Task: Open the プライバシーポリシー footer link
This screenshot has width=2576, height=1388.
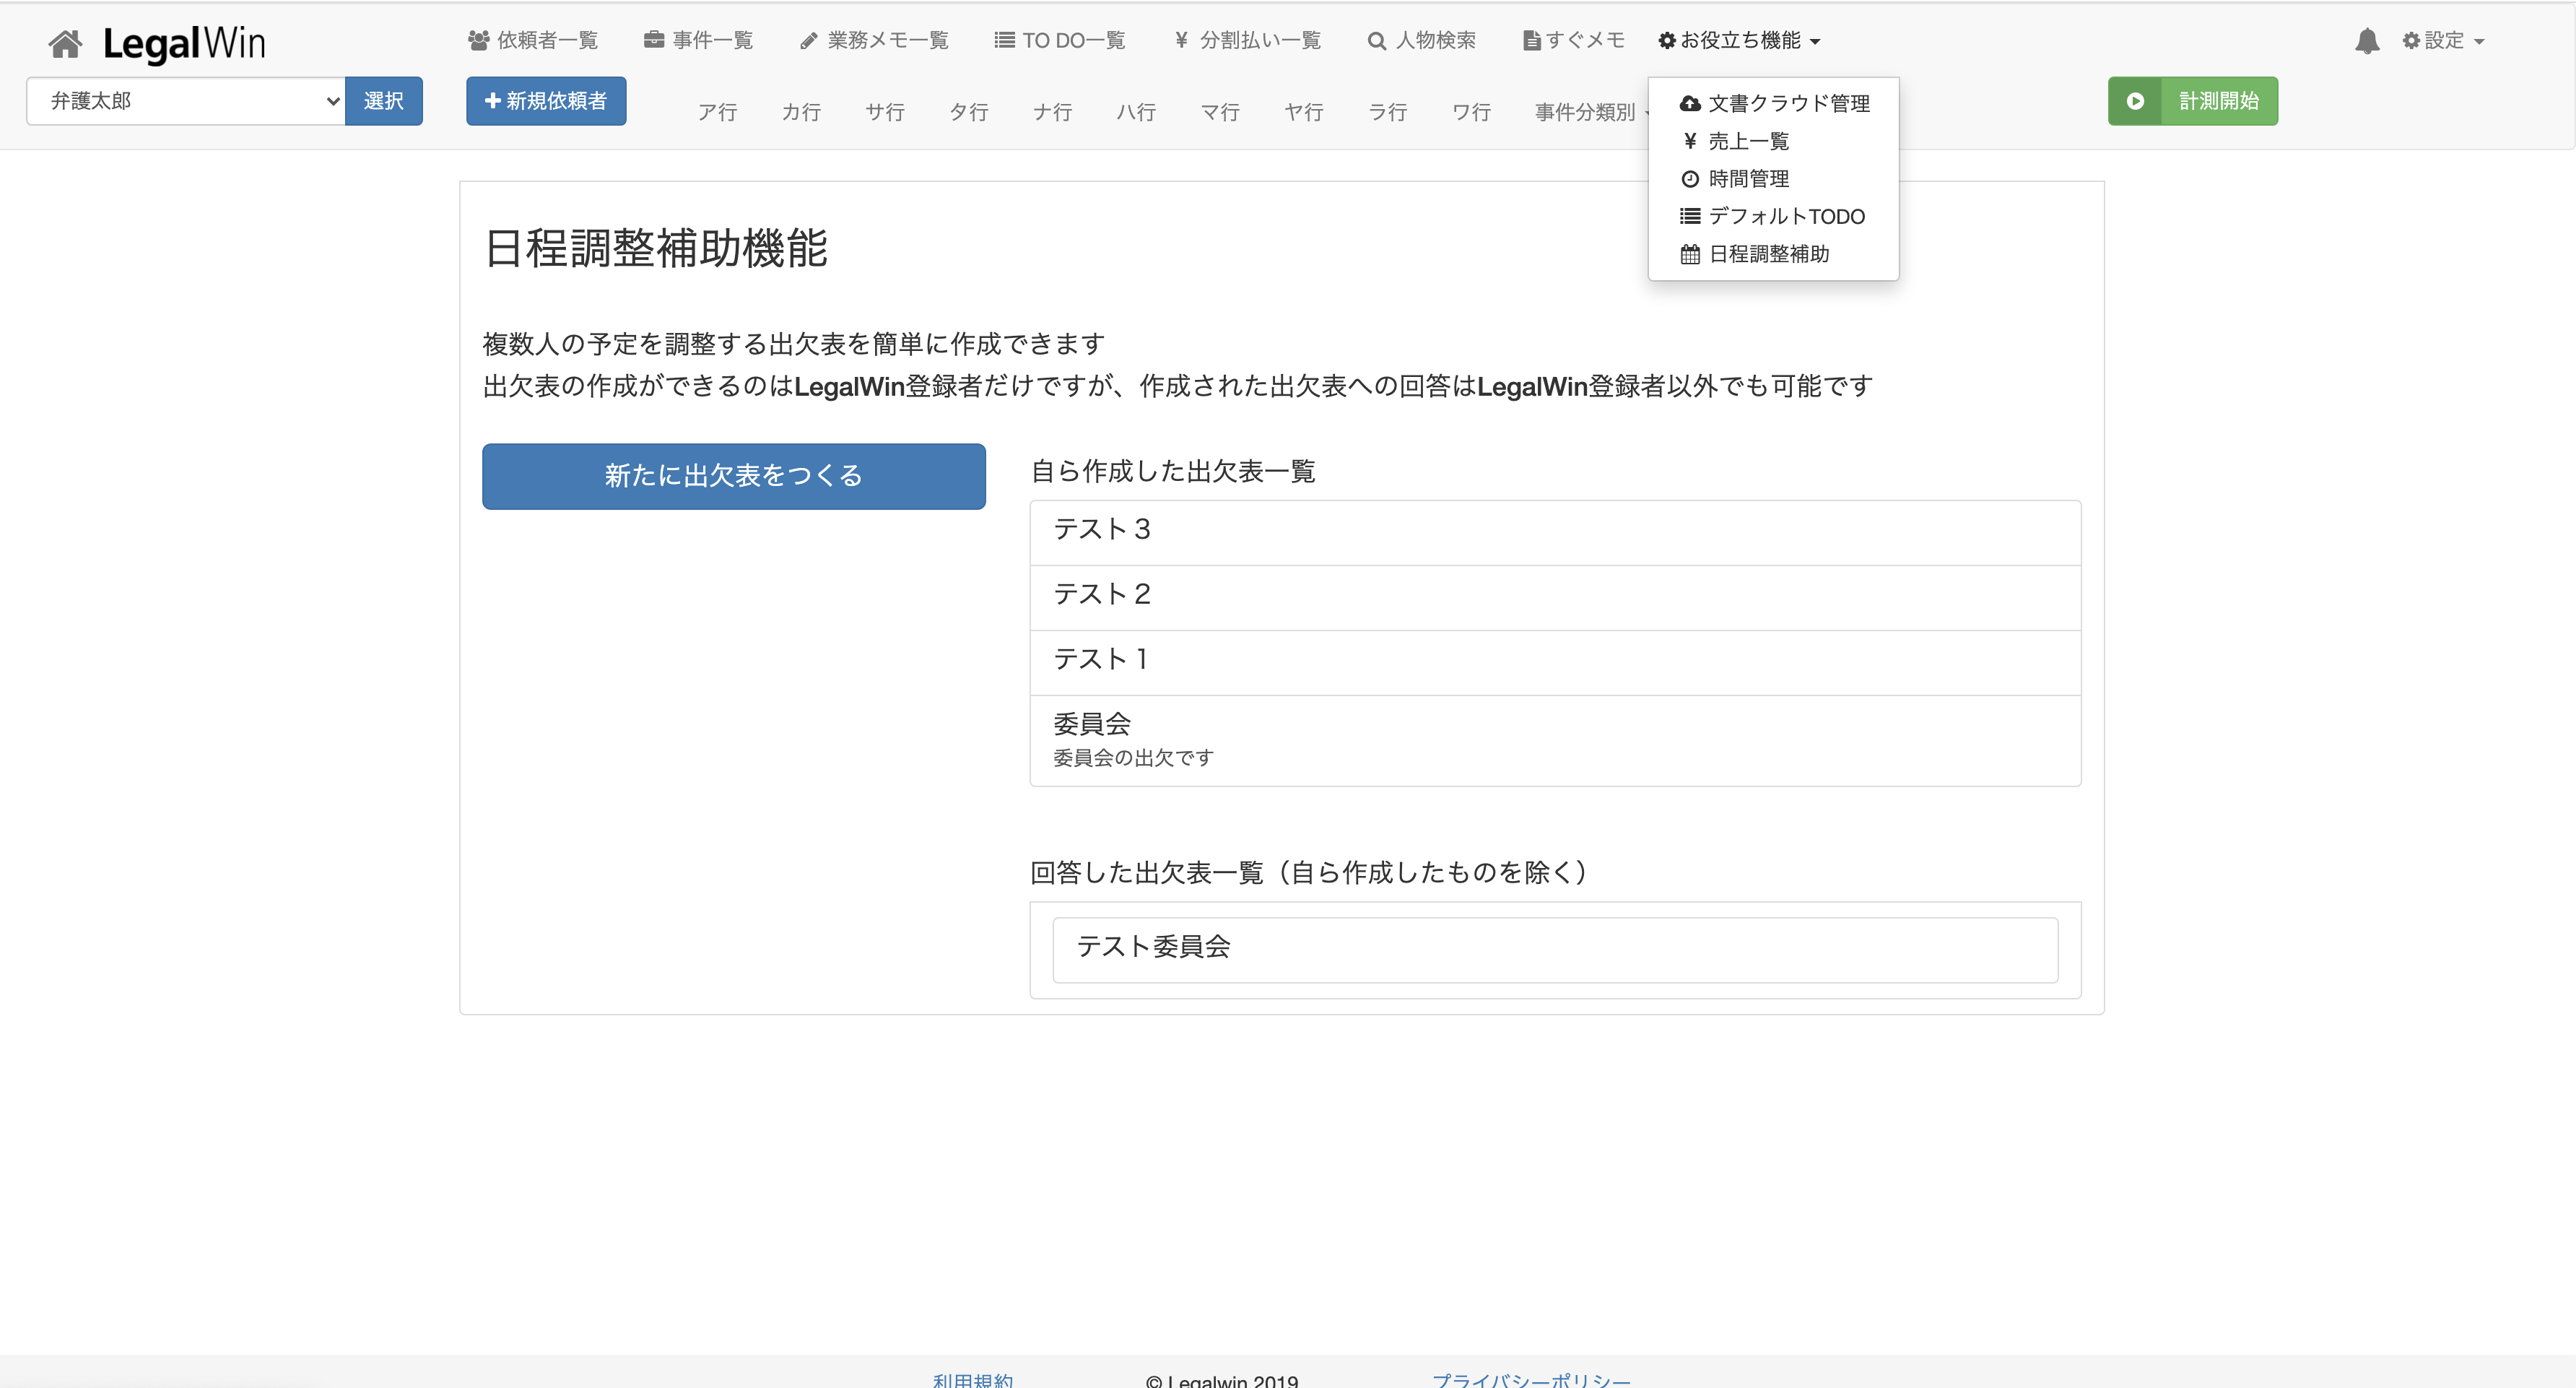Action: click(1530, 1380)
